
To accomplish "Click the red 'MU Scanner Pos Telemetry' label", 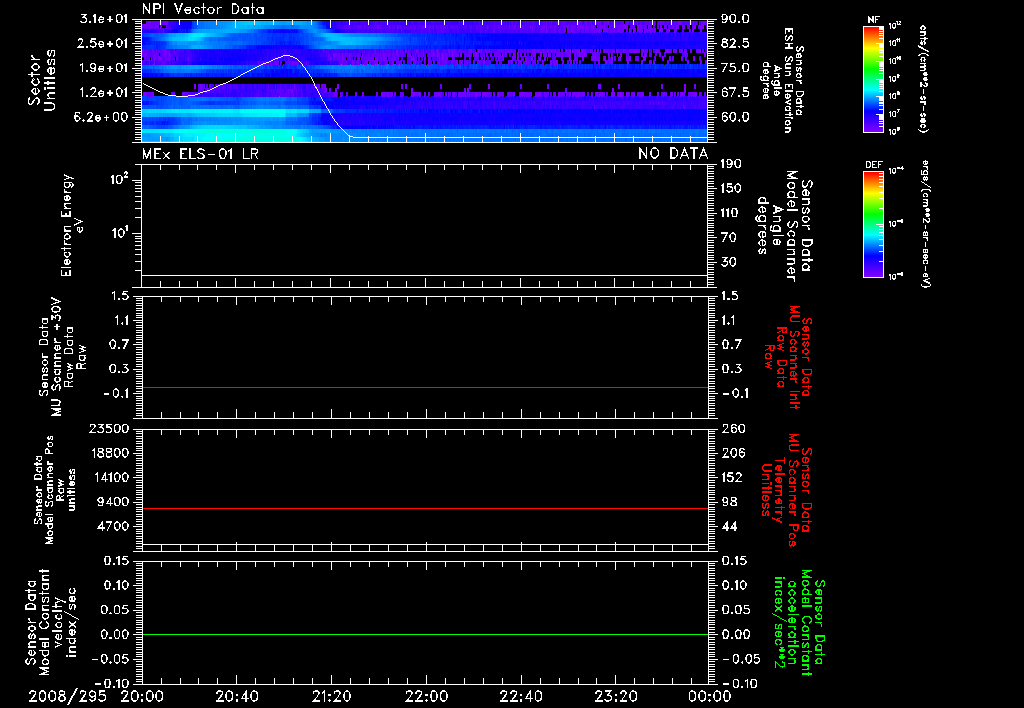I will [x=786, y=490].
